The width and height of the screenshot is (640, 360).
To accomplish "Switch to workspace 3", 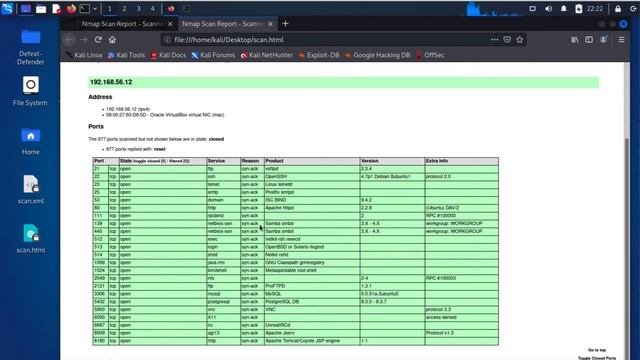I will [x=138, y=9].
